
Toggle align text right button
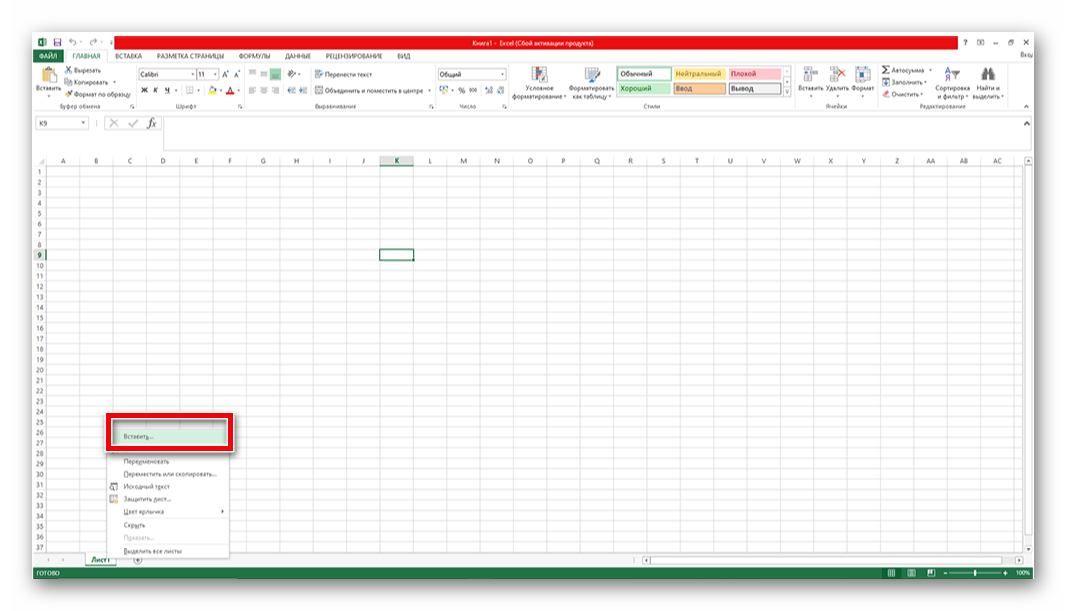(x=275, y=90)
